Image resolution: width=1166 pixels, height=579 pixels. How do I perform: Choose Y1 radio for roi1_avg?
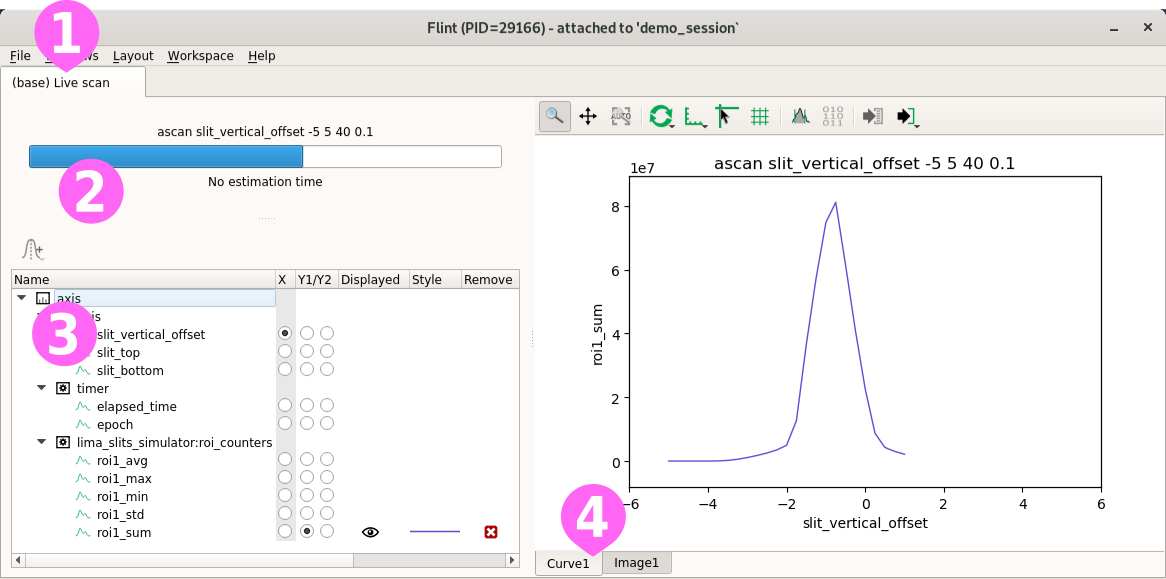[306, 459]
